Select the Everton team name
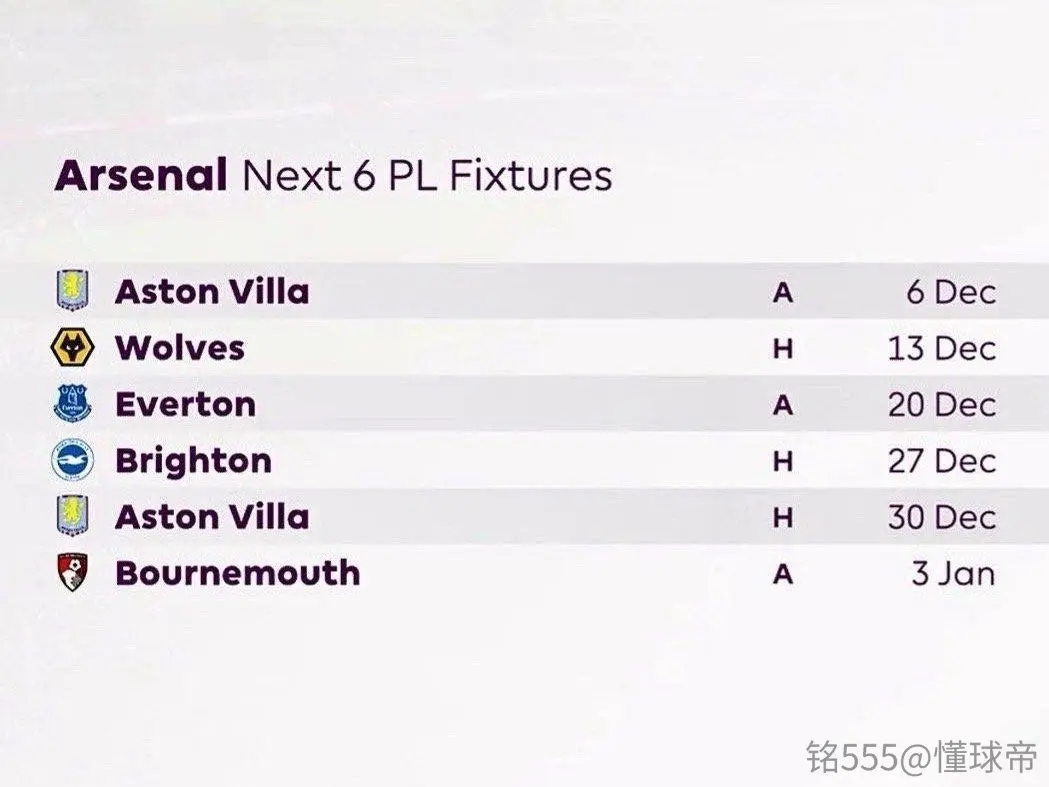The height and width of the screenshot is (787, 1049). pos(185,404)
